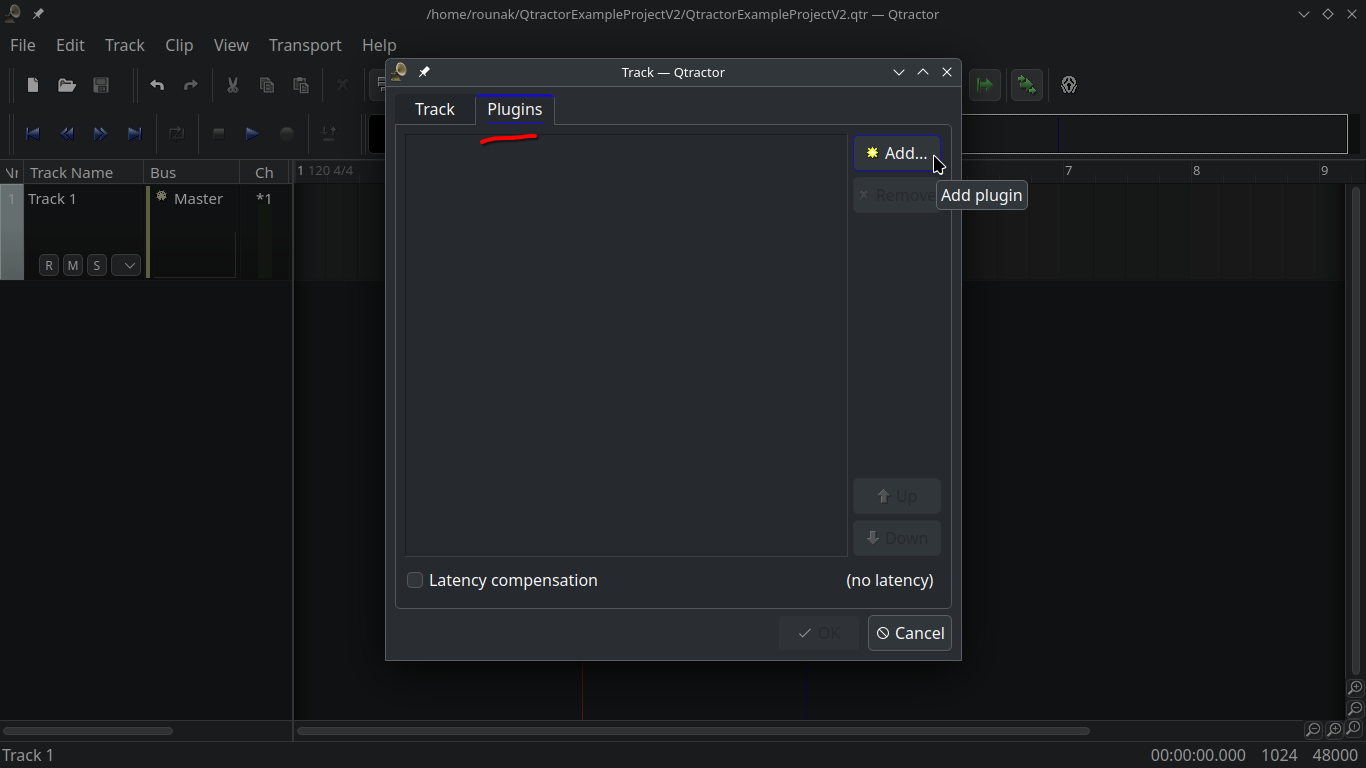Screen dimensions: 1366x768
Task: Click the track list horizontal scrollbar
Action: [x=88, y=731]
